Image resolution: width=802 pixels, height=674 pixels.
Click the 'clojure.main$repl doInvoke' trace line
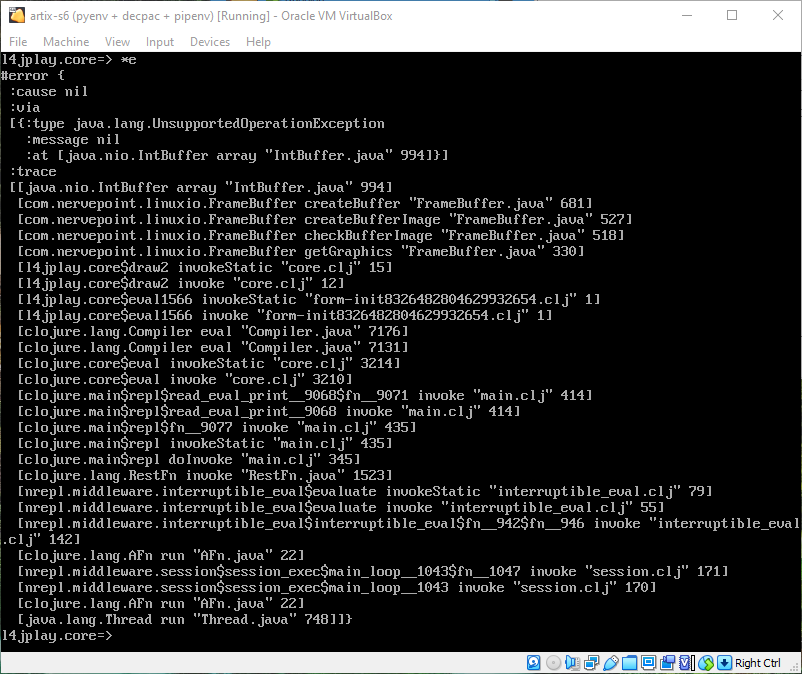click(189, 459)
